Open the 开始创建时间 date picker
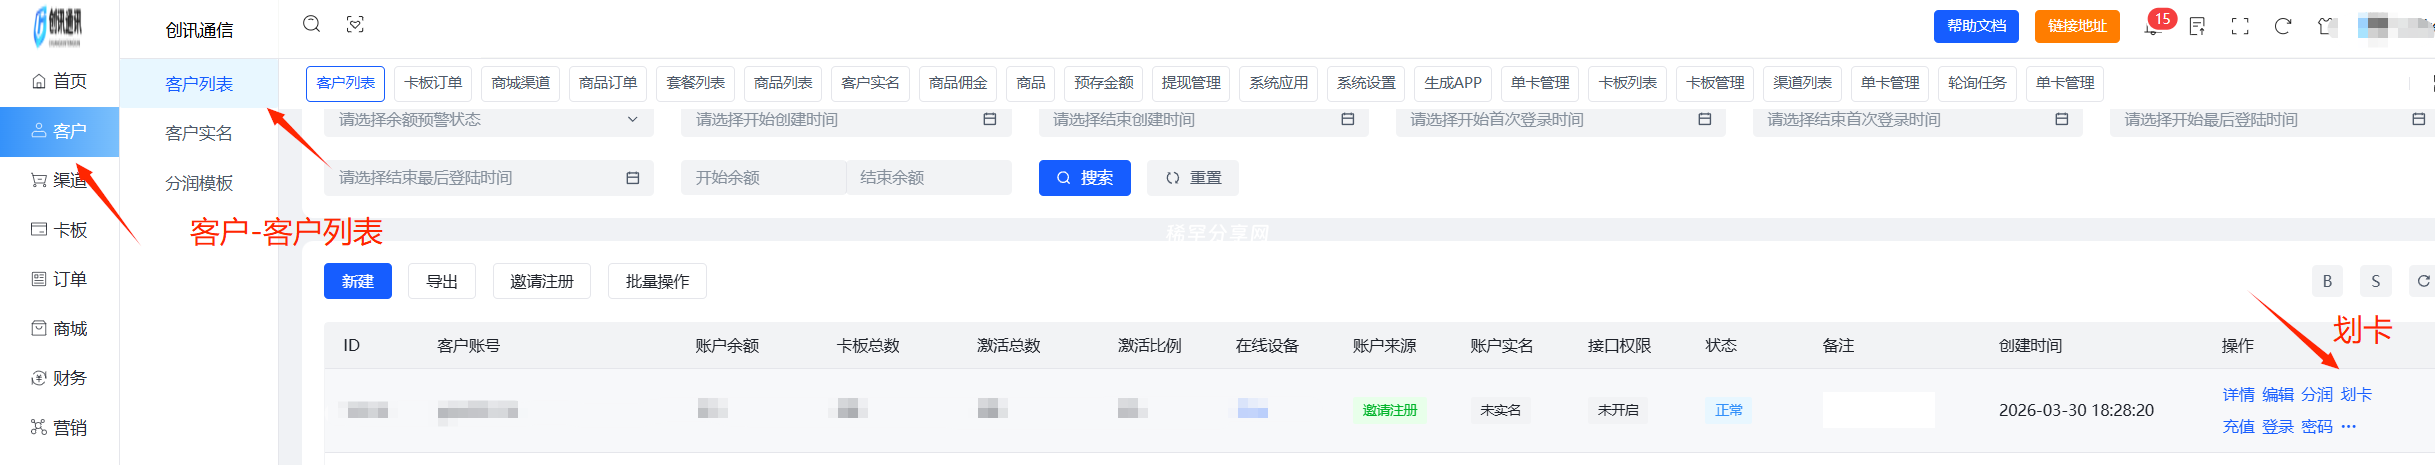Screen dimensions: 2435x465 coord(845,120)
